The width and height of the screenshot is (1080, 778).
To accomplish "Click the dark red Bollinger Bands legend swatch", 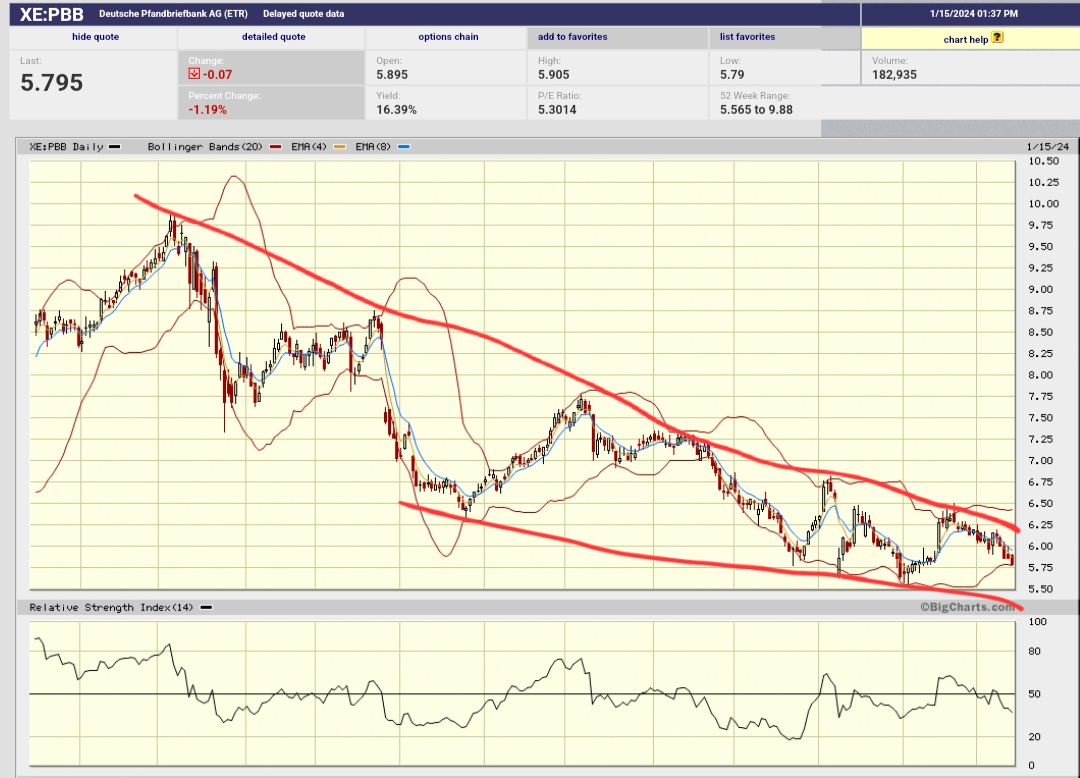I will (276, 147).
